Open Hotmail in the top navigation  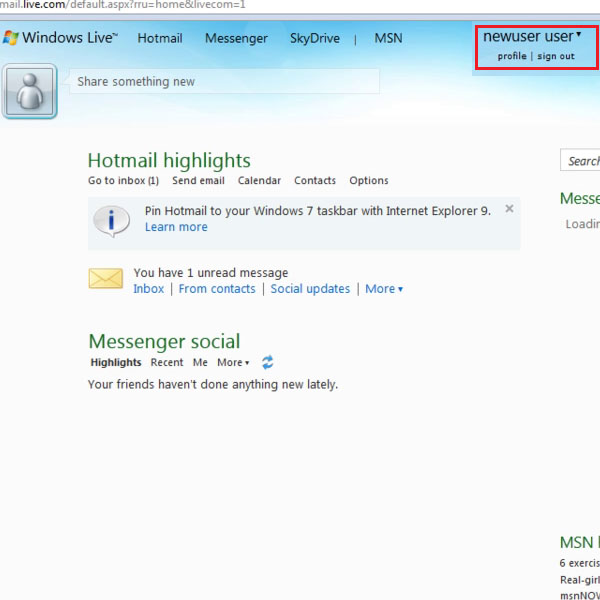click(x=160, y=38)
